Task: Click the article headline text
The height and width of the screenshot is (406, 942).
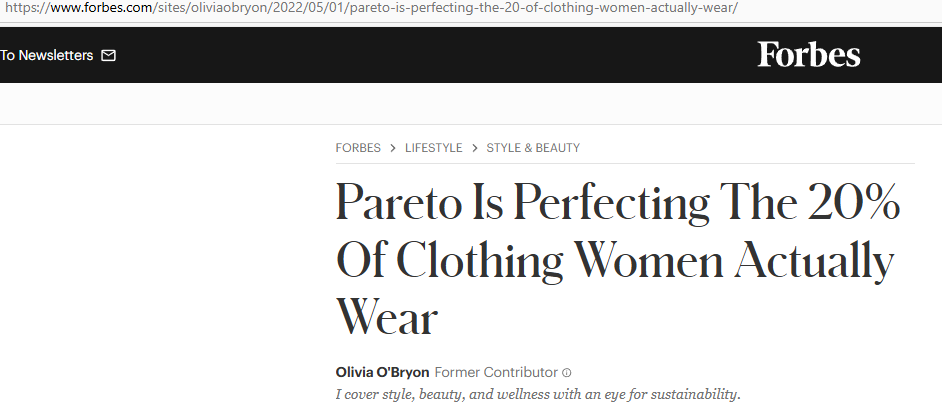Action: (618, 259)
